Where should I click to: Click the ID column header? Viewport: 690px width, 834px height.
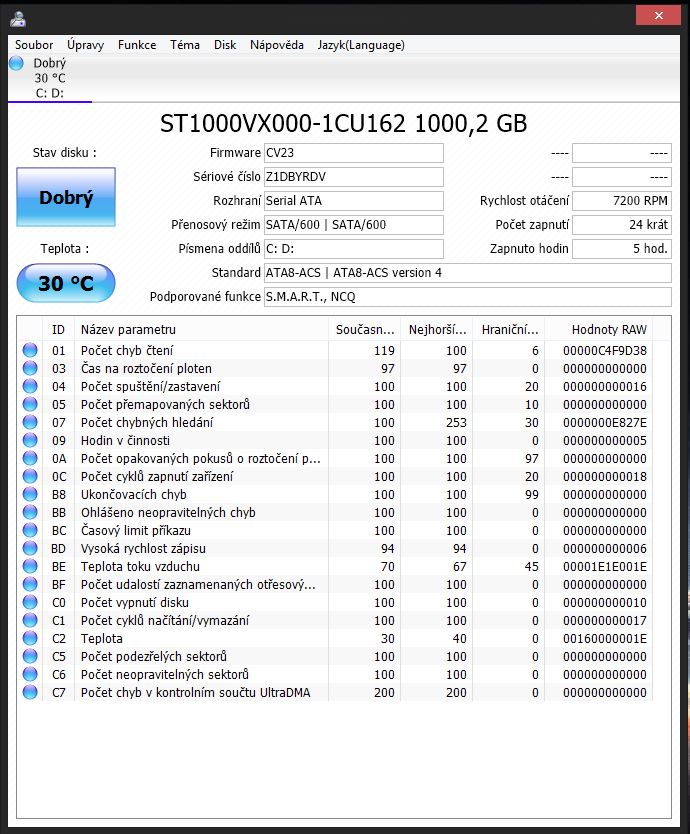(59, 330)
